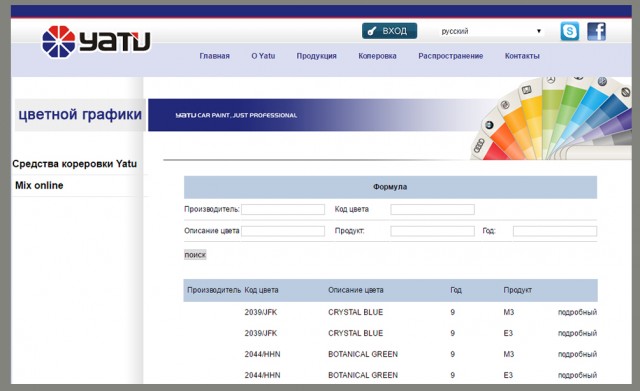640x391 pixels.
Task: Open the Skype contact icon
Action: [x=569, y=31]
